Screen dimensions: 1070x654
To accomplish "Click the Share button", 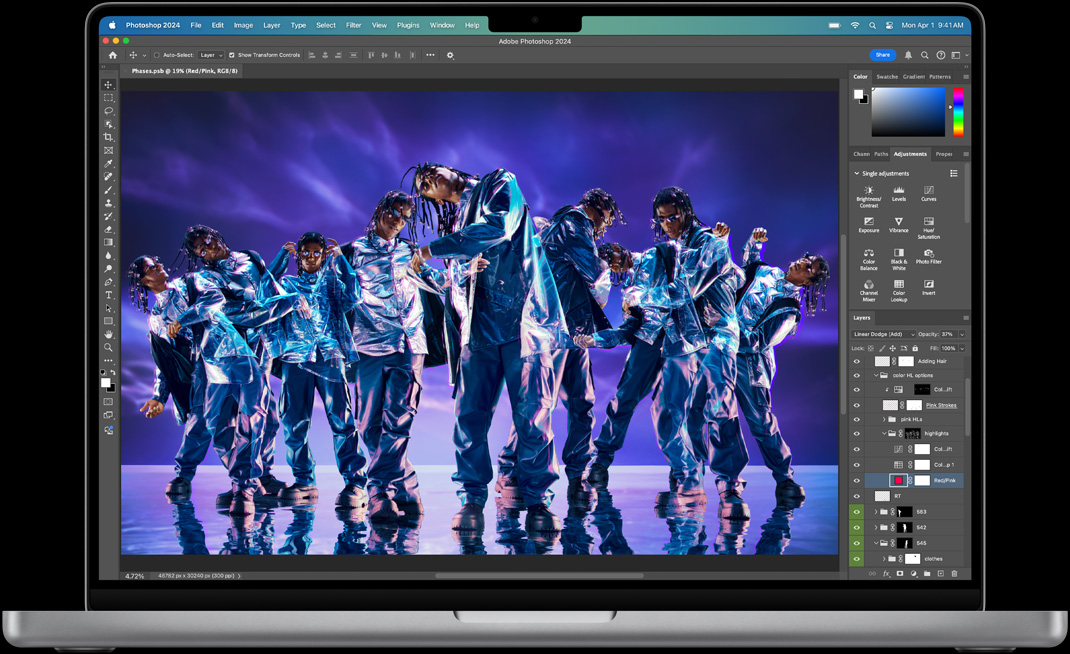I will (882, 55).
